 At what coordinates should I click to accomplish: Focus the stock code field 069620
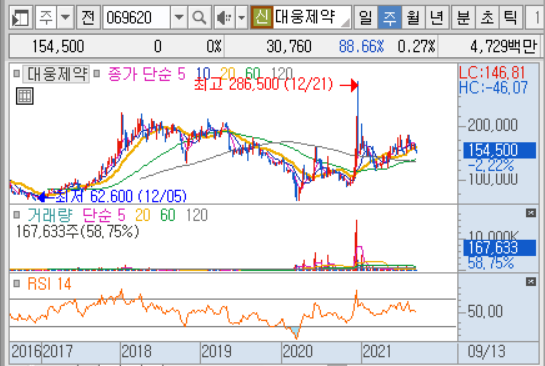coord(136,17)
